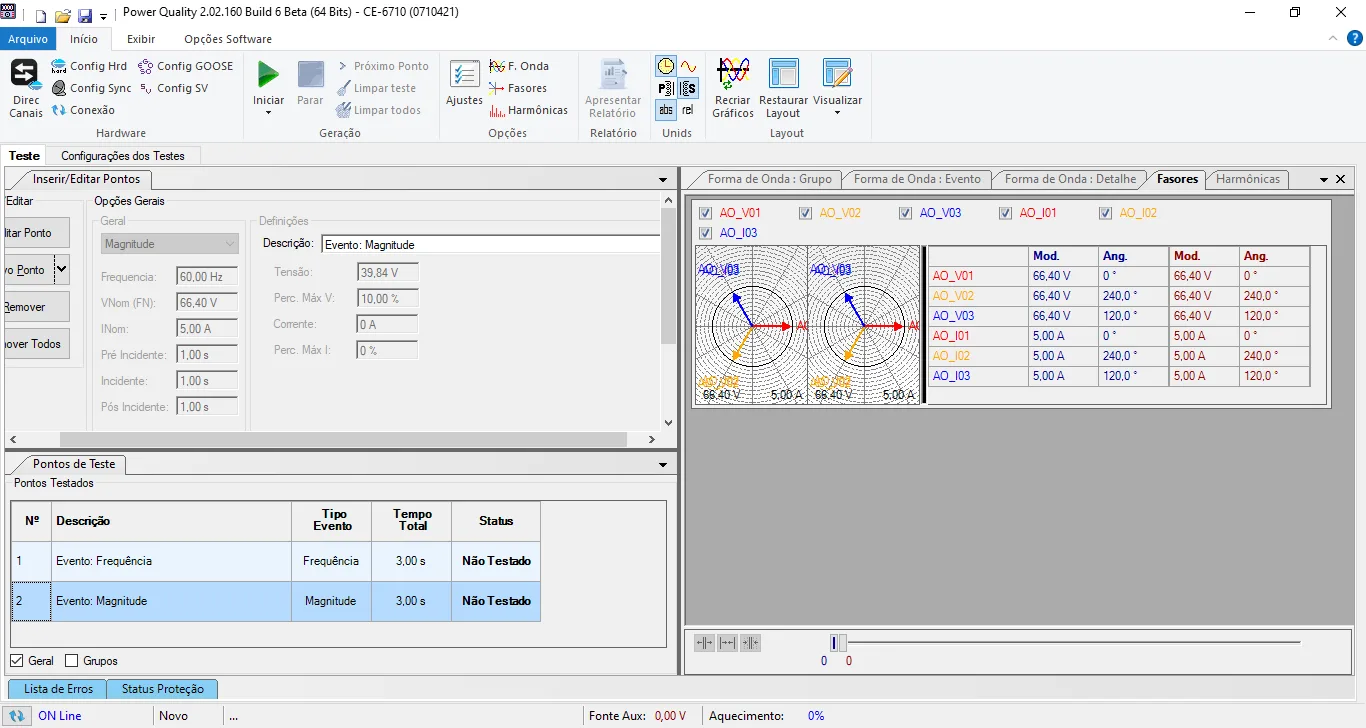Uncheck the AO_I02 channel checkbox

(1106, 213)
